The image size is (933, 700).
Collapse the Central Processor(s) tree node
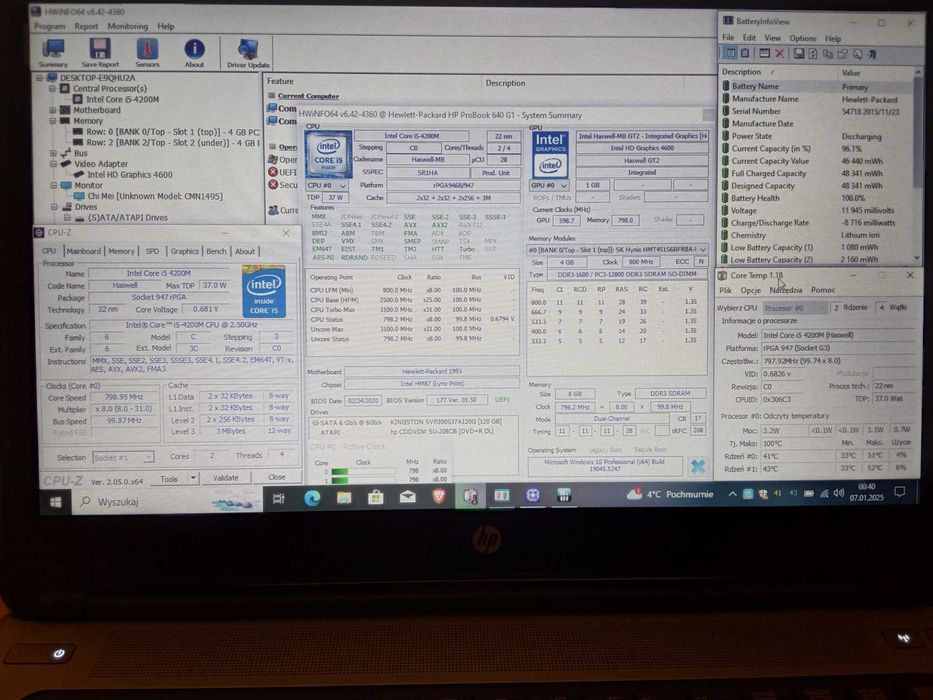[52, 88]
